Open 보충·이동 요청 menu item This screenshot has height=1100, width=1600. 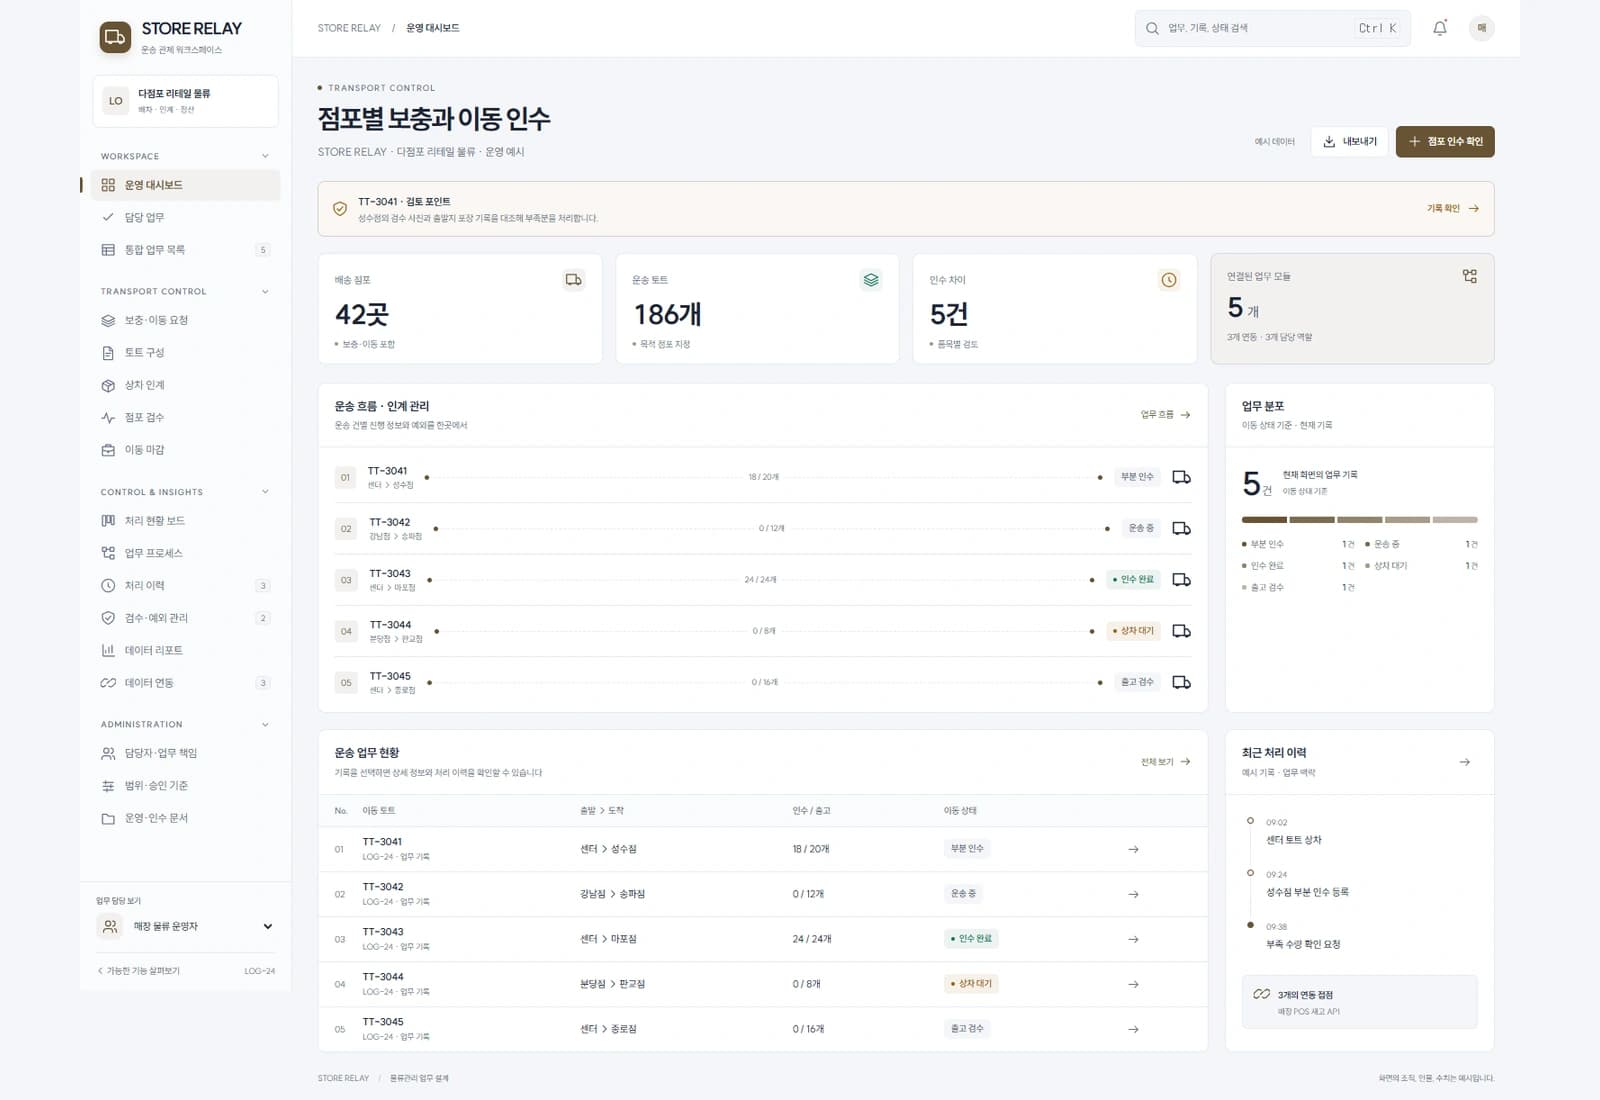[x=185, y=320]
